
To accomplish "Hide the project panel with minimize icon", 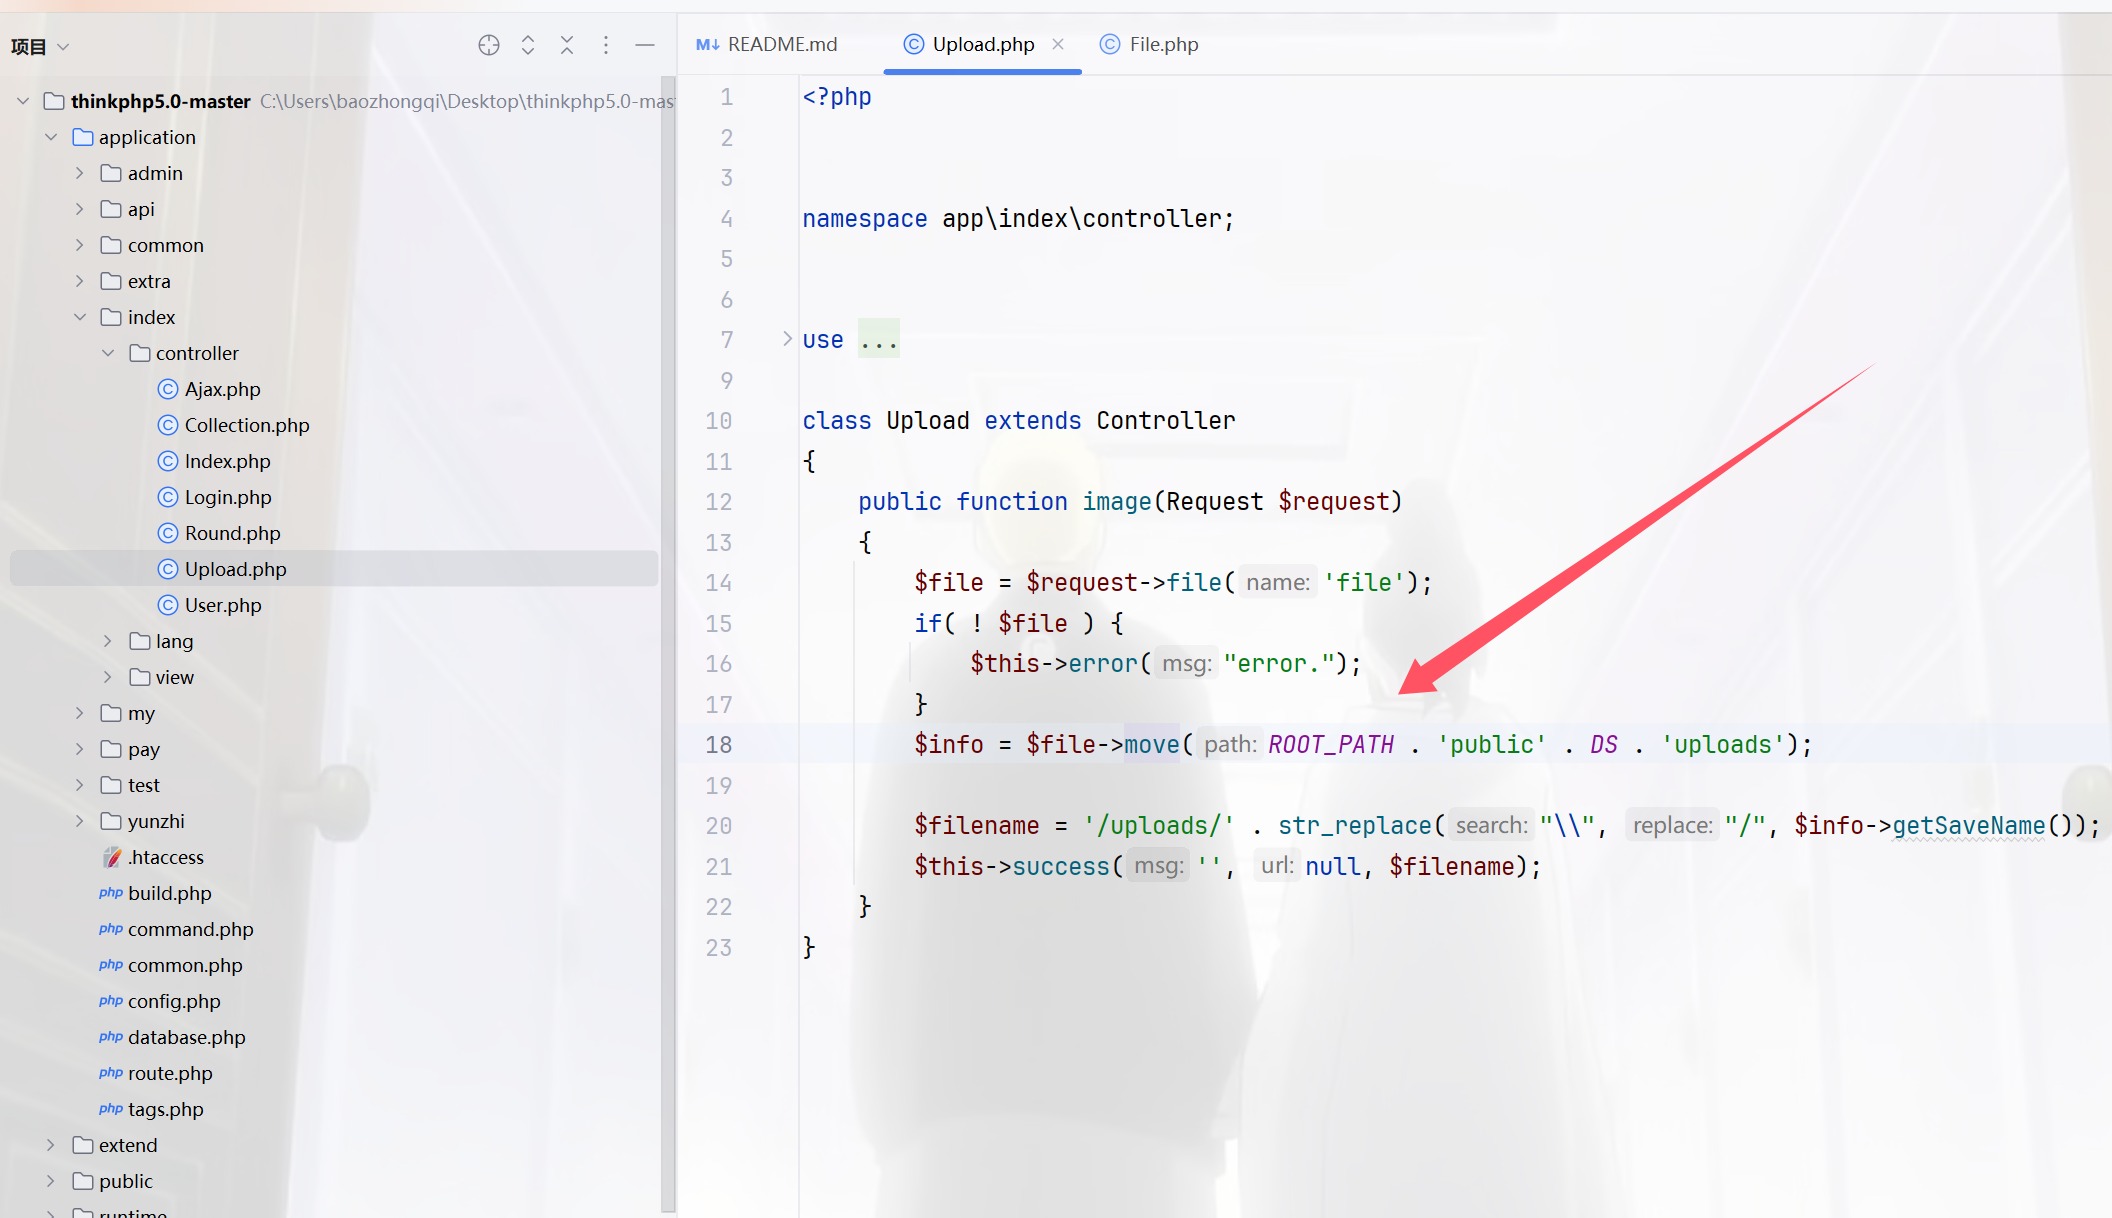I will click(x=645, y=45).
